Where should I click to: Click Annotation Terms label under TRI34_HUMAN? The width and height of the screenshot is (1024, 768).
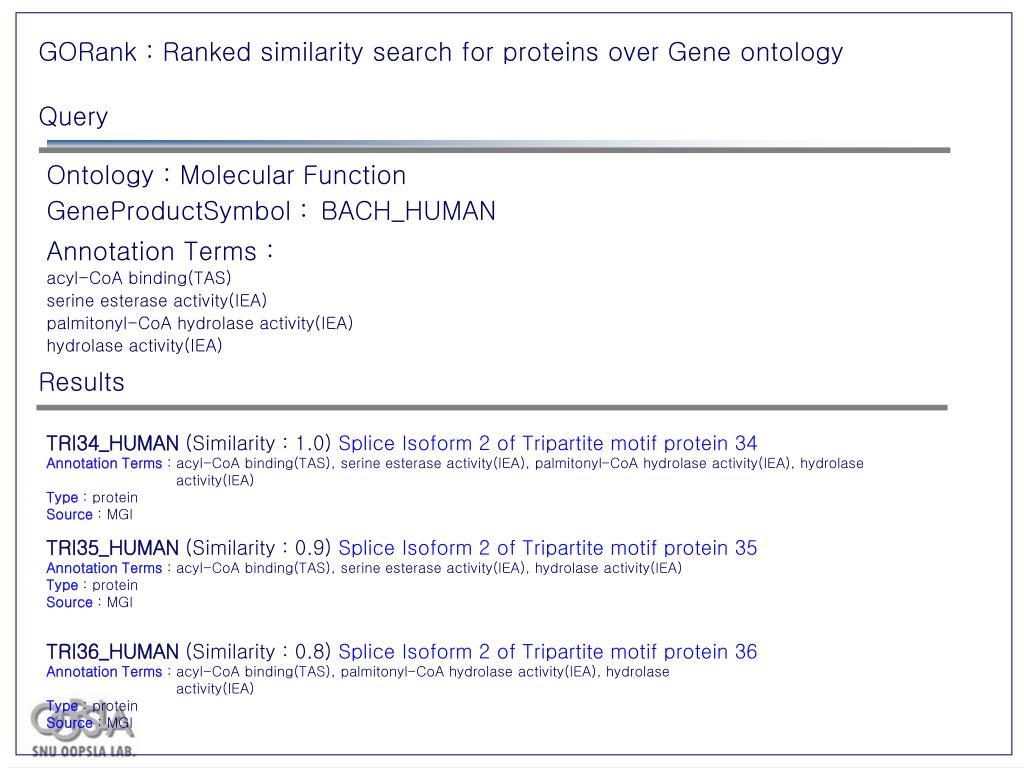pos(104,464)
